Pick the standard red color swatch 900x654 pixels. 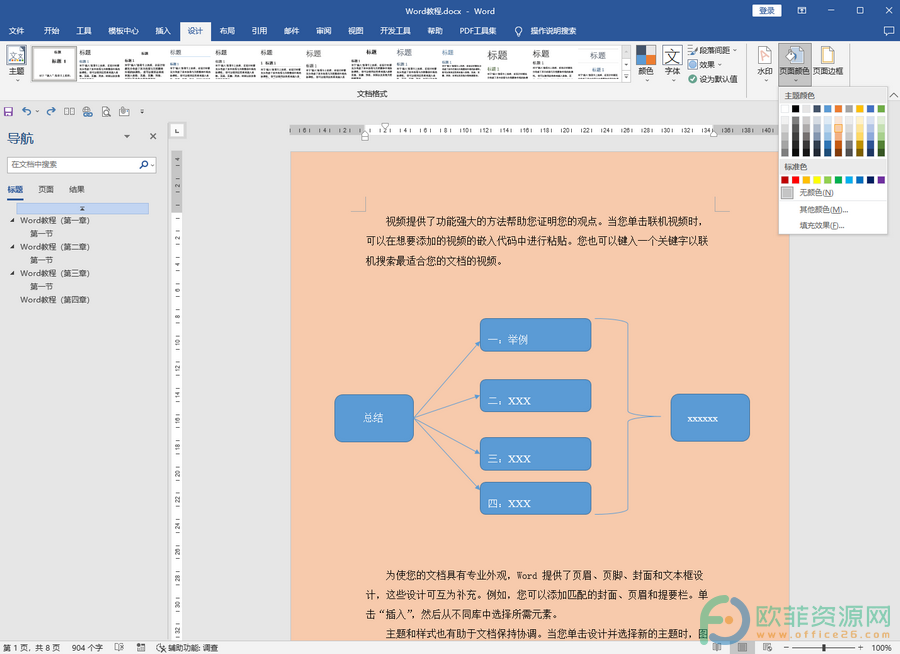(796, 180)
